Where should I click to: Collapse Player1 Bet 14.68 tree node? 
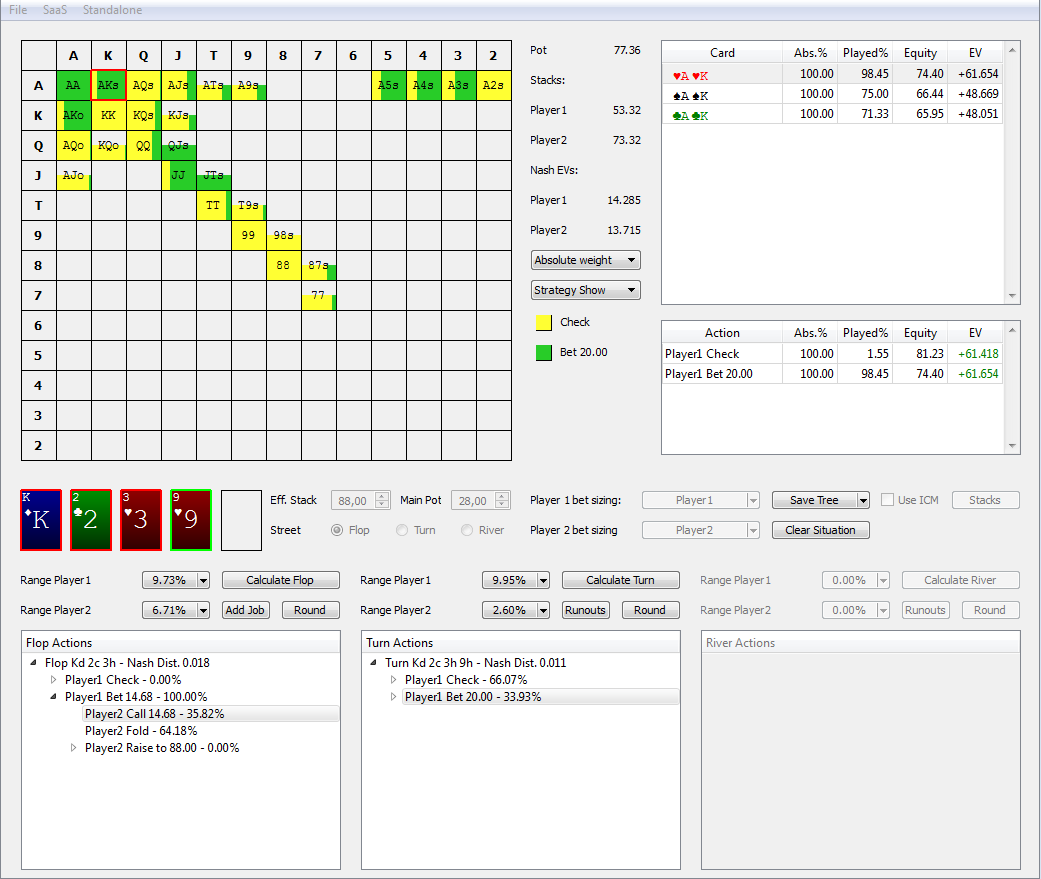tap(54, 696)
